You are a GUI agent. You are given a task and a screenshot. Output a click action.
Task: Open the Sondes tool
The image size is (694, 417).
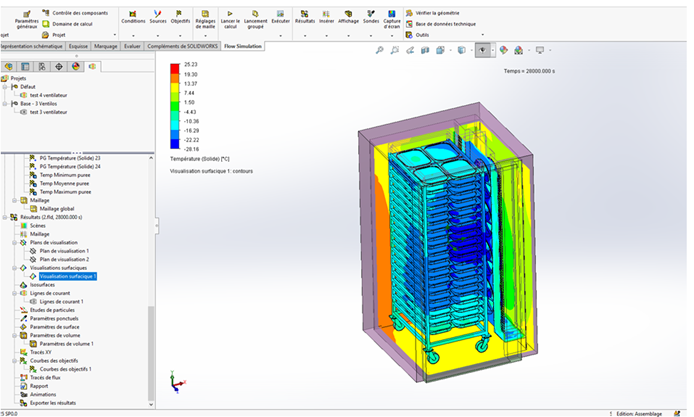point(371,17)
